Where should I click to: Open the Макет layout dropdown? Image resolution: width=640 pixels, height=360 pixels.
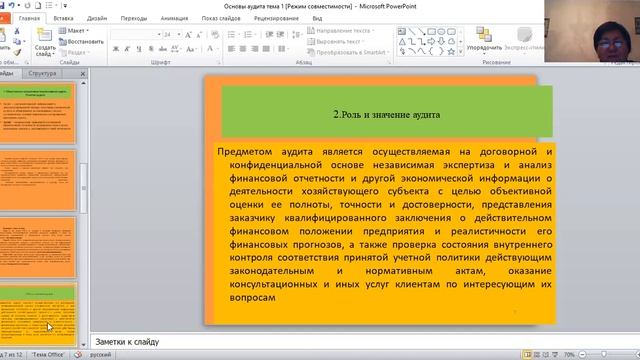[x=73, y=31]
